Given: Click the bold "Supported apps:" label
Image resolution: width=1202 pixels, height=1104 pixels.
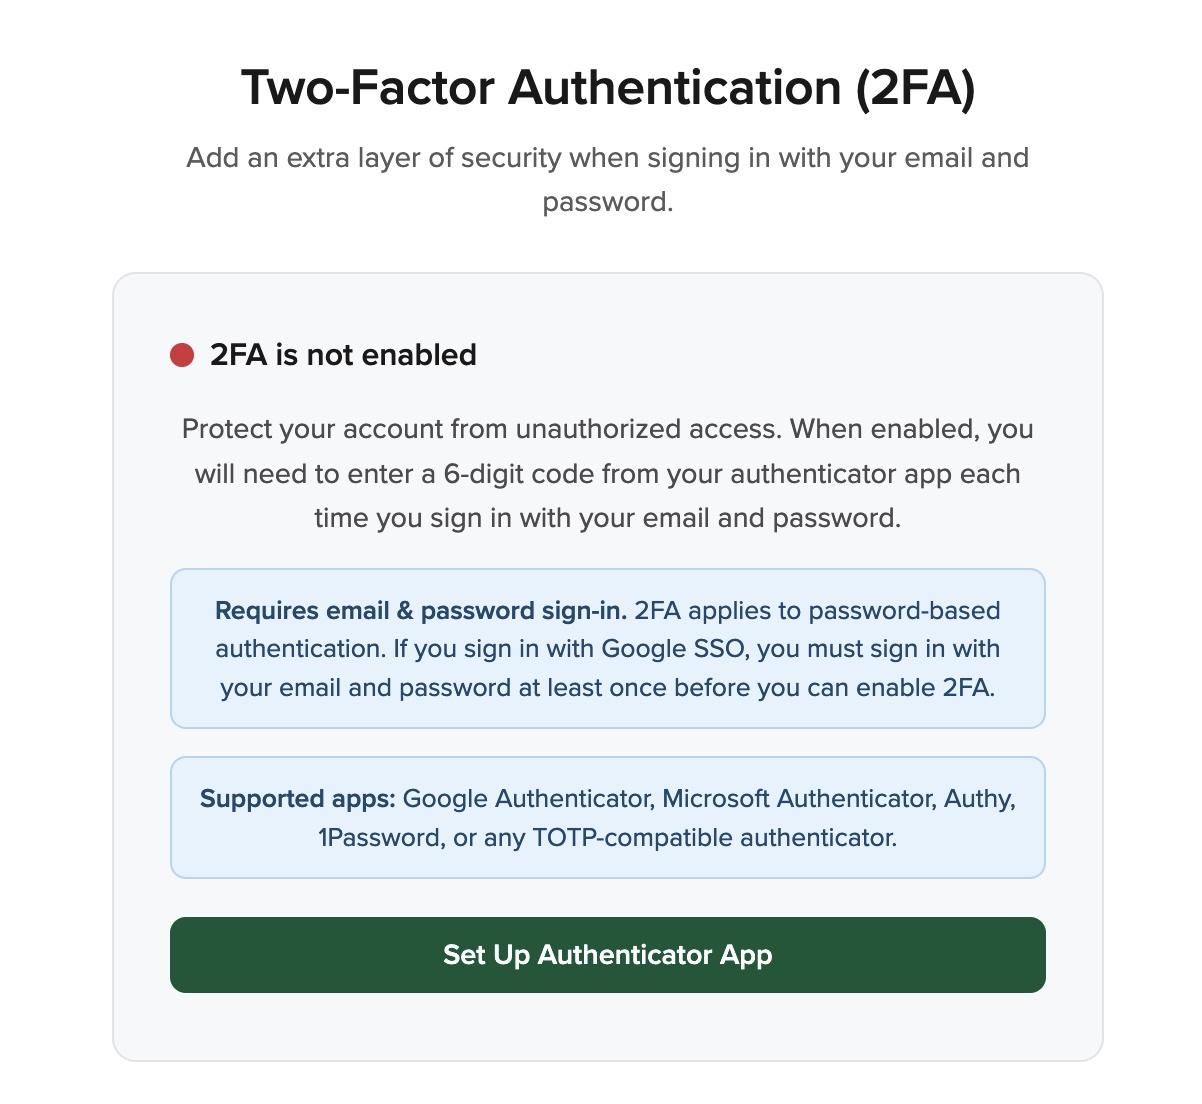Looking at the screenshot, I should tap(298, 799).
